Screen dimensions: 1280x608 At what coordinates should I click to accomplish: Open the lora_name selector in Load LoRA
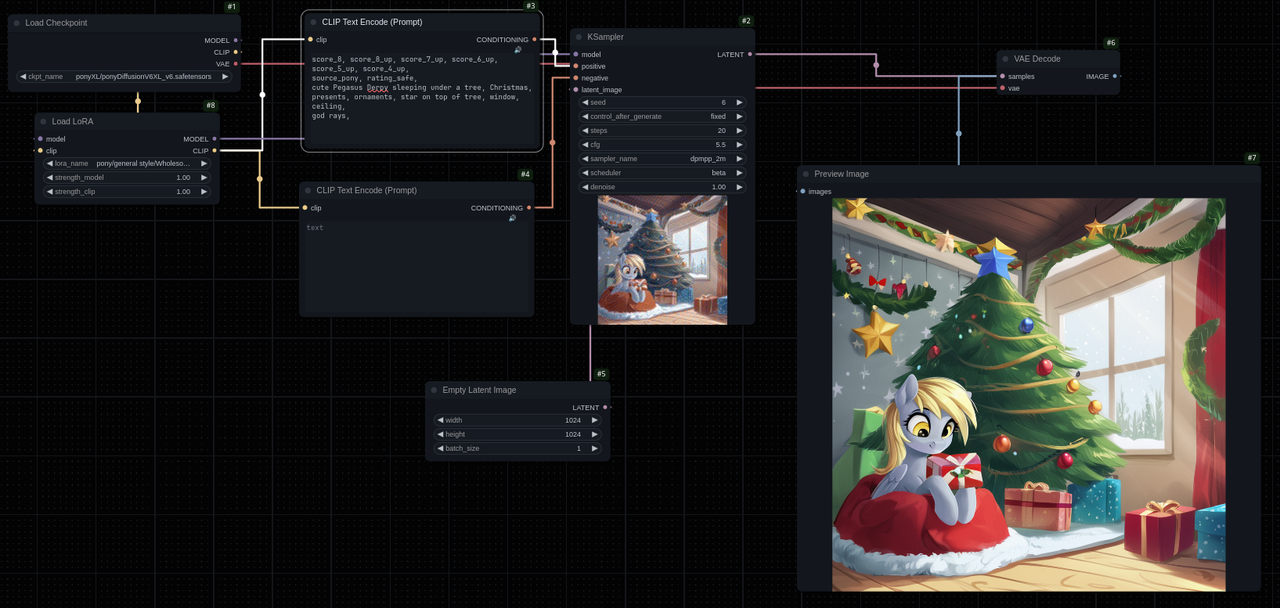(x=127, y=163)
